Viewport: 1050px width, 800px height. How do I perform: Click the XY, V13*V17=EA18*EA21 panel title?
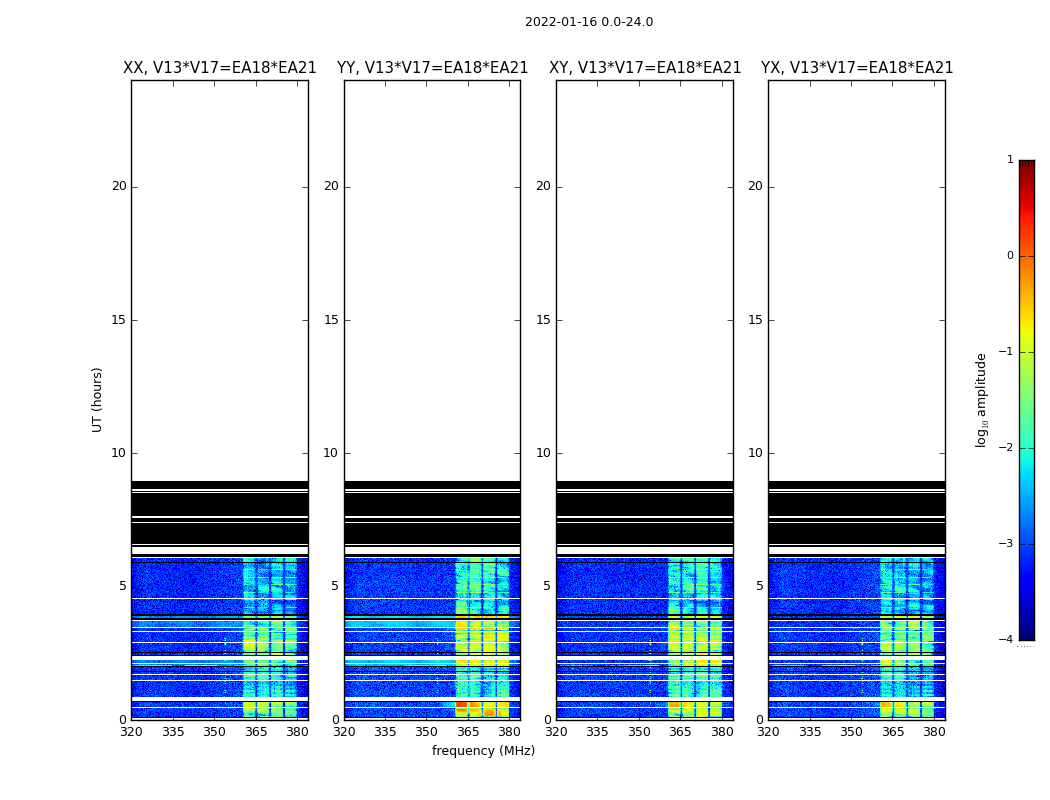coord(645,68)
